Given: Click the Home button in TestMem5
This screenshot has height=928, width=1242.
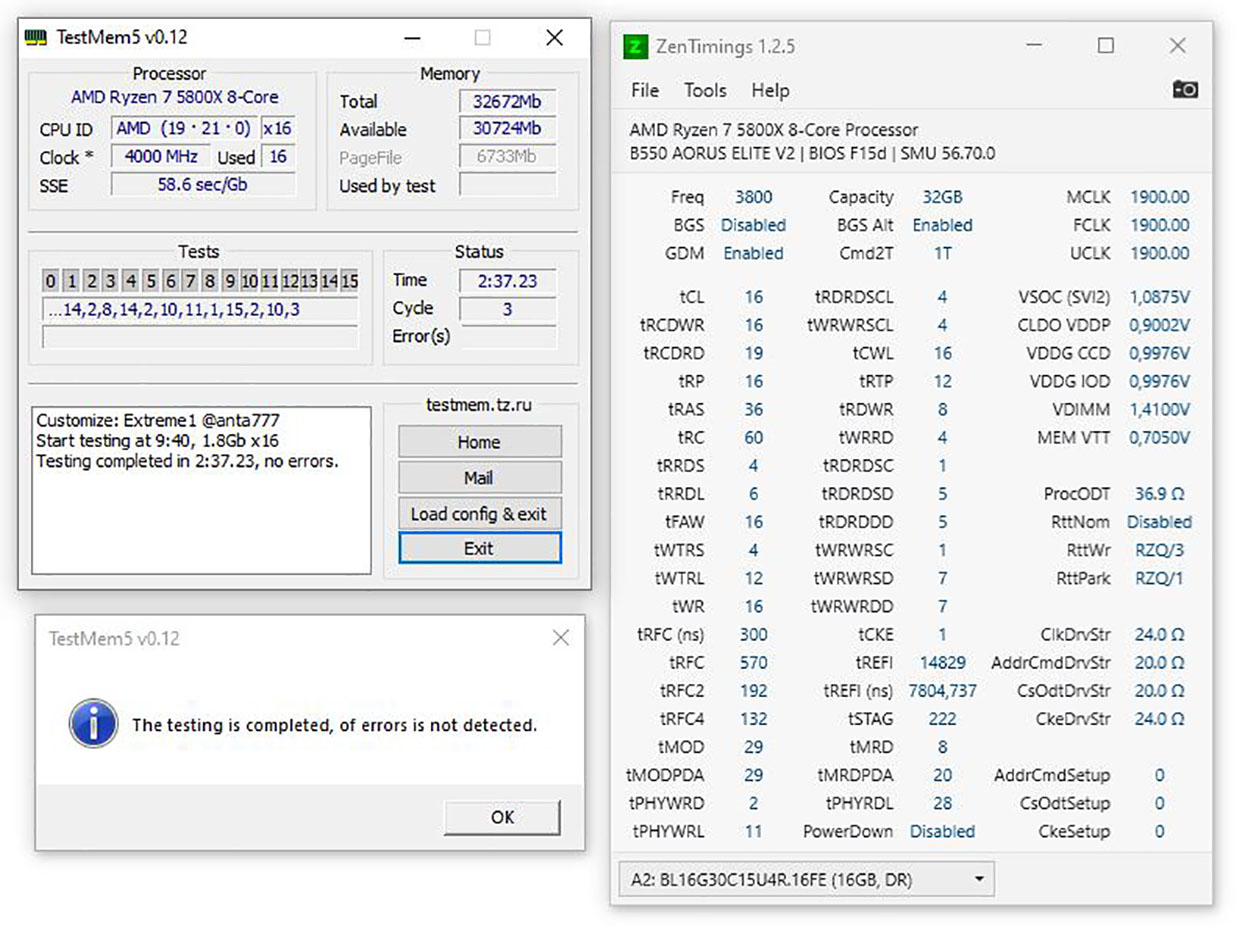Looking at the screenshot, I should click(479, 442).
